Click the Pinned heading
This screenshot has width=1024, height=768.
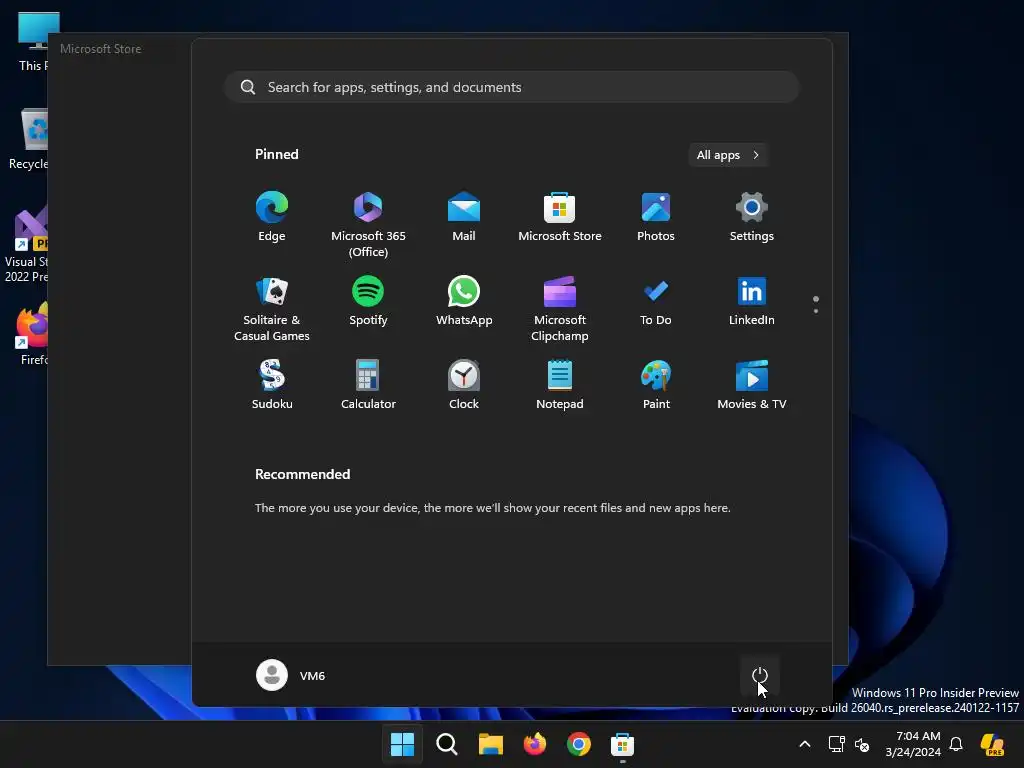point(276,154)
